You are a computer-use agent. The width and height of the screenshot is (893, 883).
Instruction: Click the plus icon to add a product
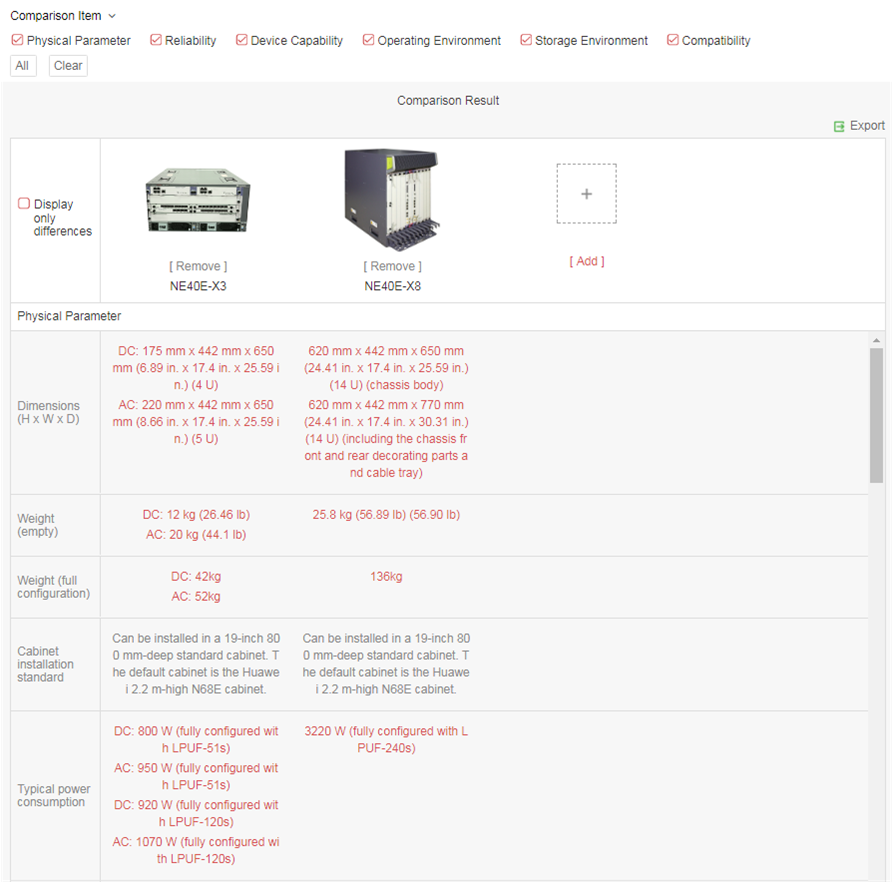pos(587,194)
